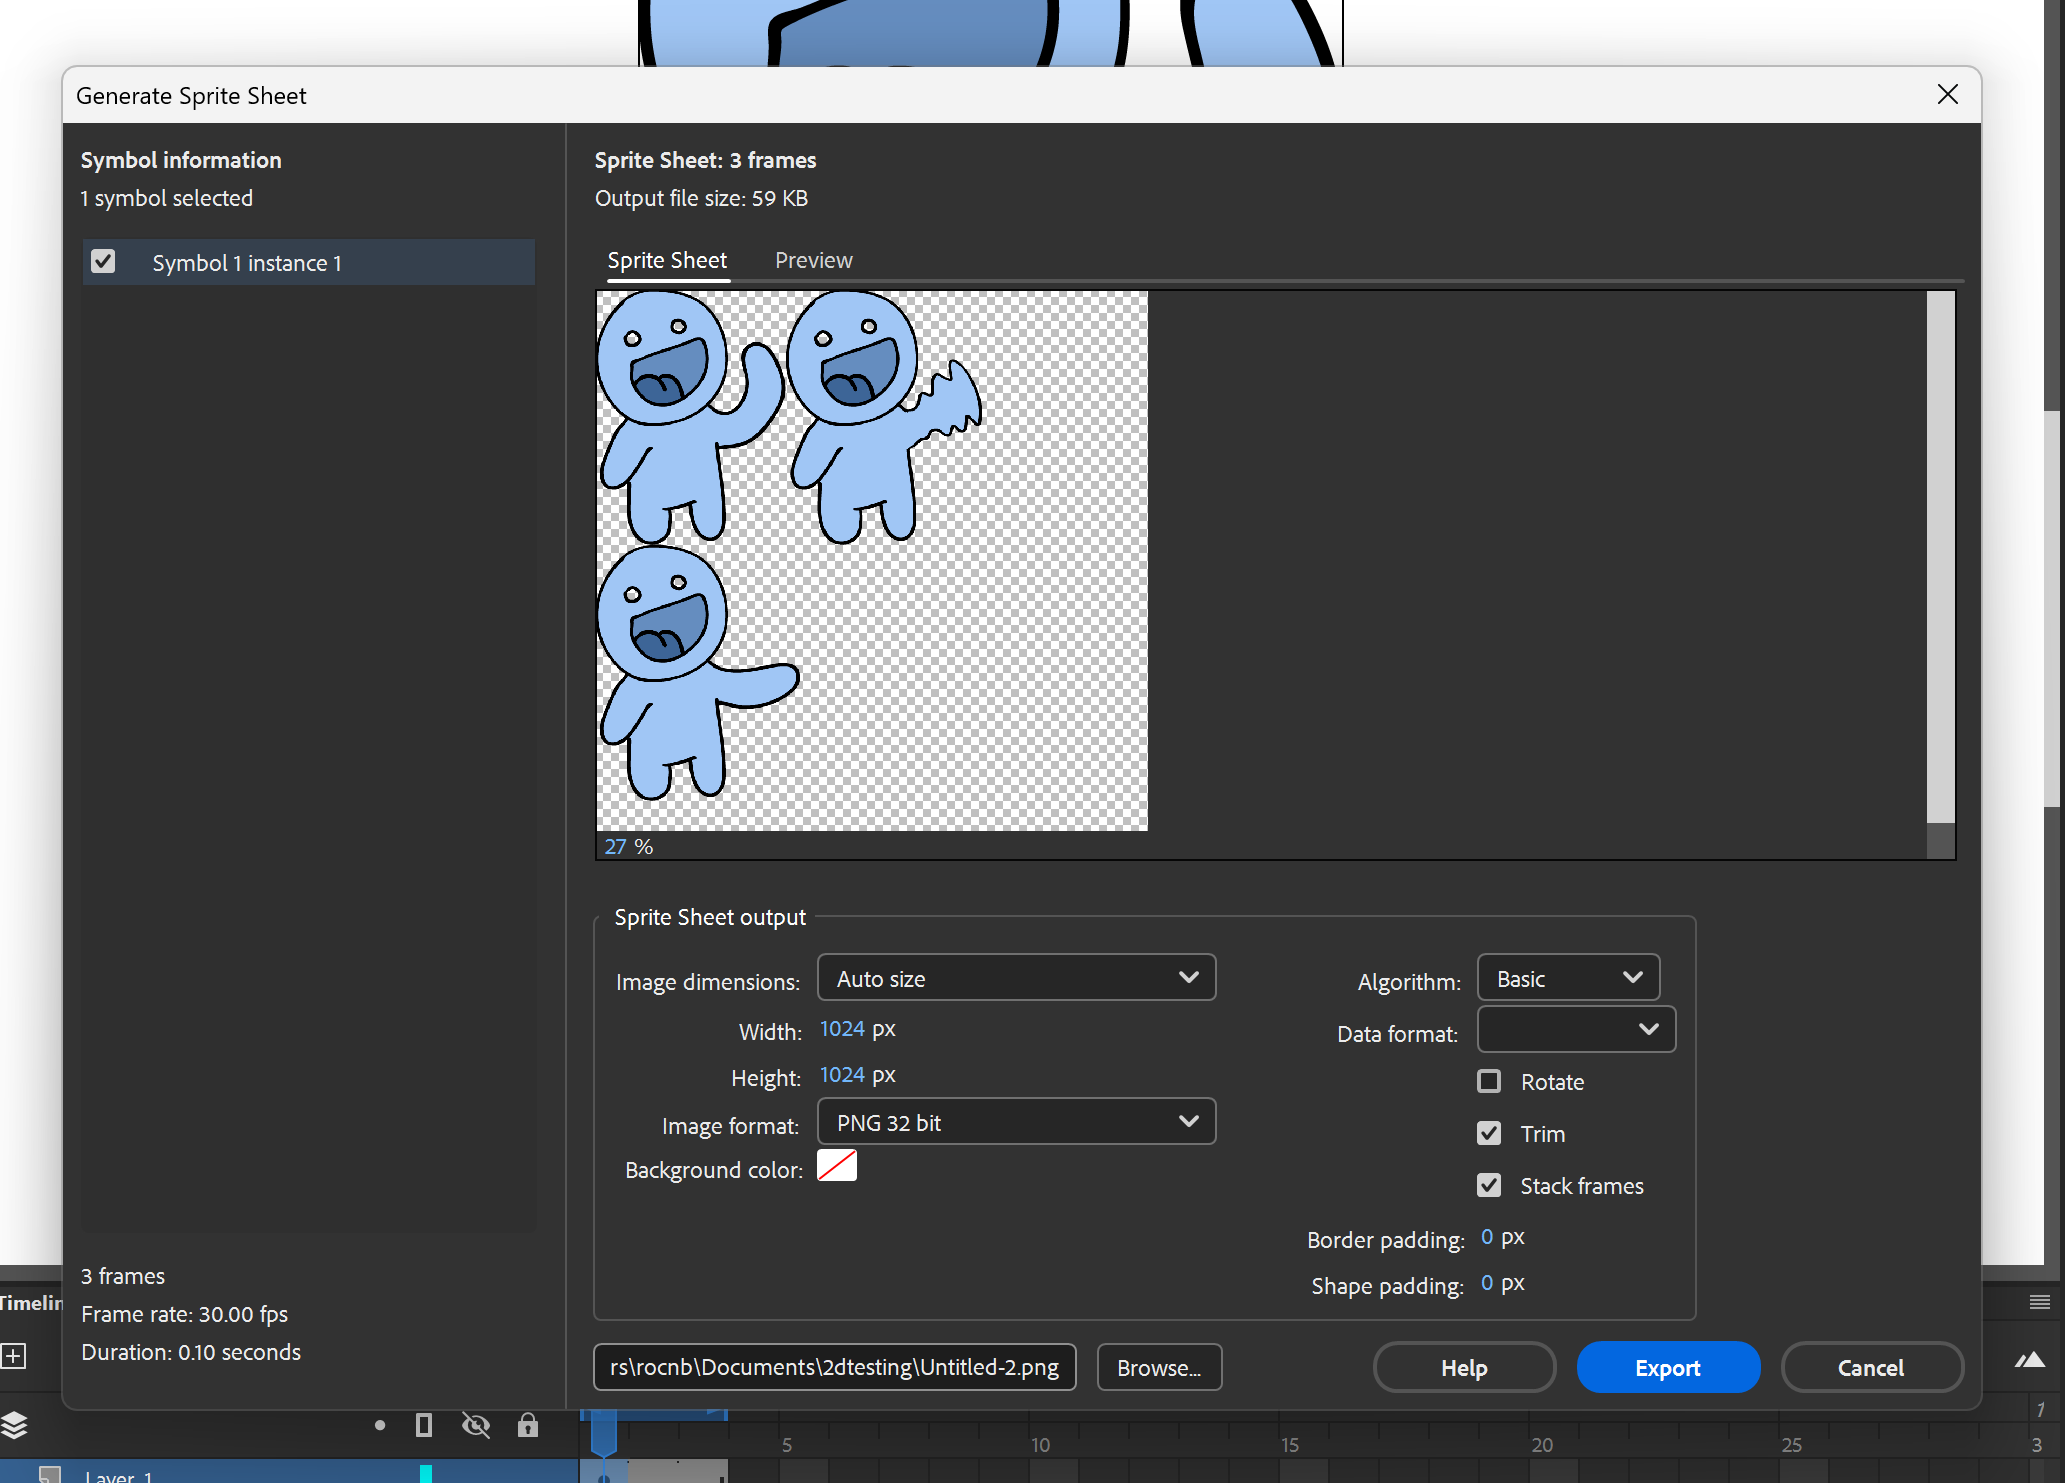Image resolution: width=2065 pixels, height=1483 pixels.
Task: Click the lock all layers padlock icon
Action: (x=528, y=1425)
